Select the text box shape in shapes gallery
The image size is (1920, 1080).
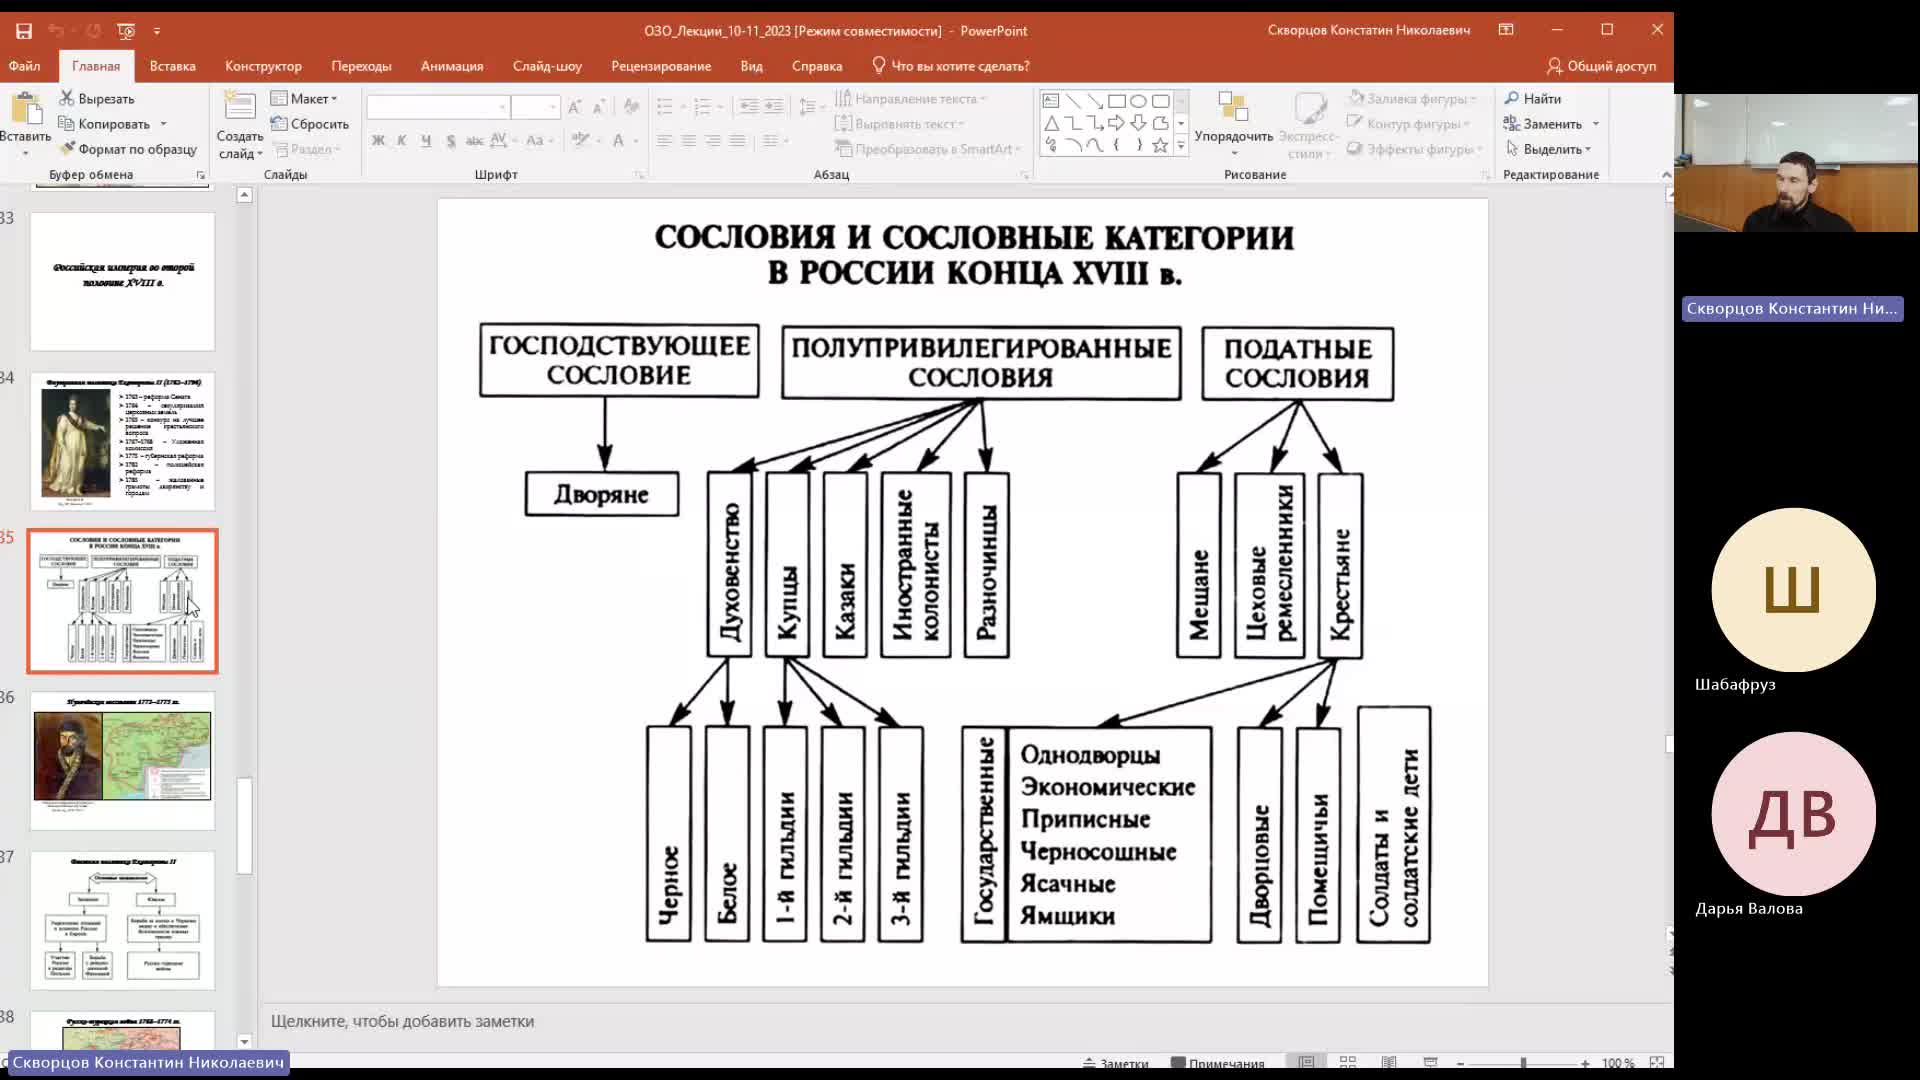pos(1050,101)
